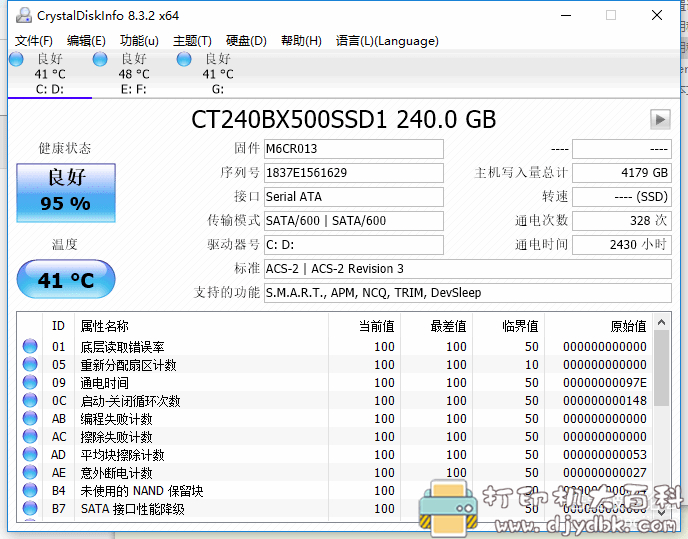Viewport: 688px width, 539px height.
Task: Click power on count value 328 次
Action: click(622, 221)
